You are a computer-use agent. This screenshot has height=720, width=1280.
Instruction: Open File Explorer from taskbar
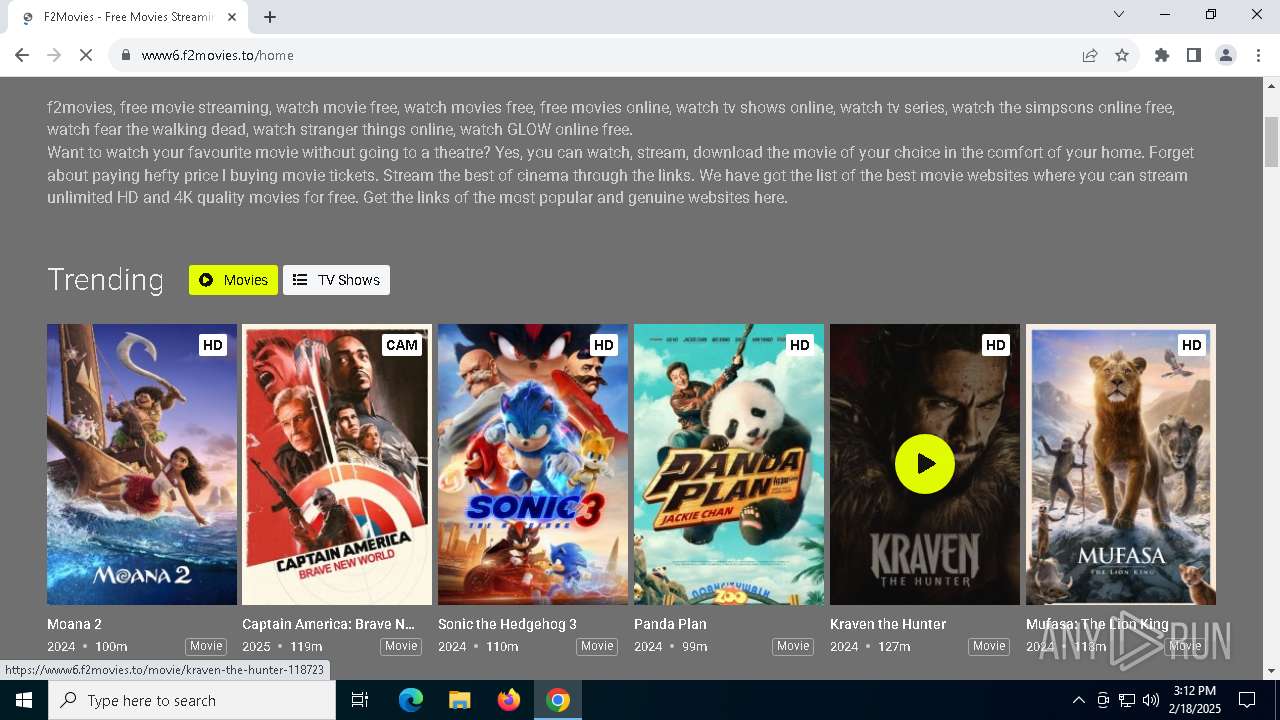[460, 700]
